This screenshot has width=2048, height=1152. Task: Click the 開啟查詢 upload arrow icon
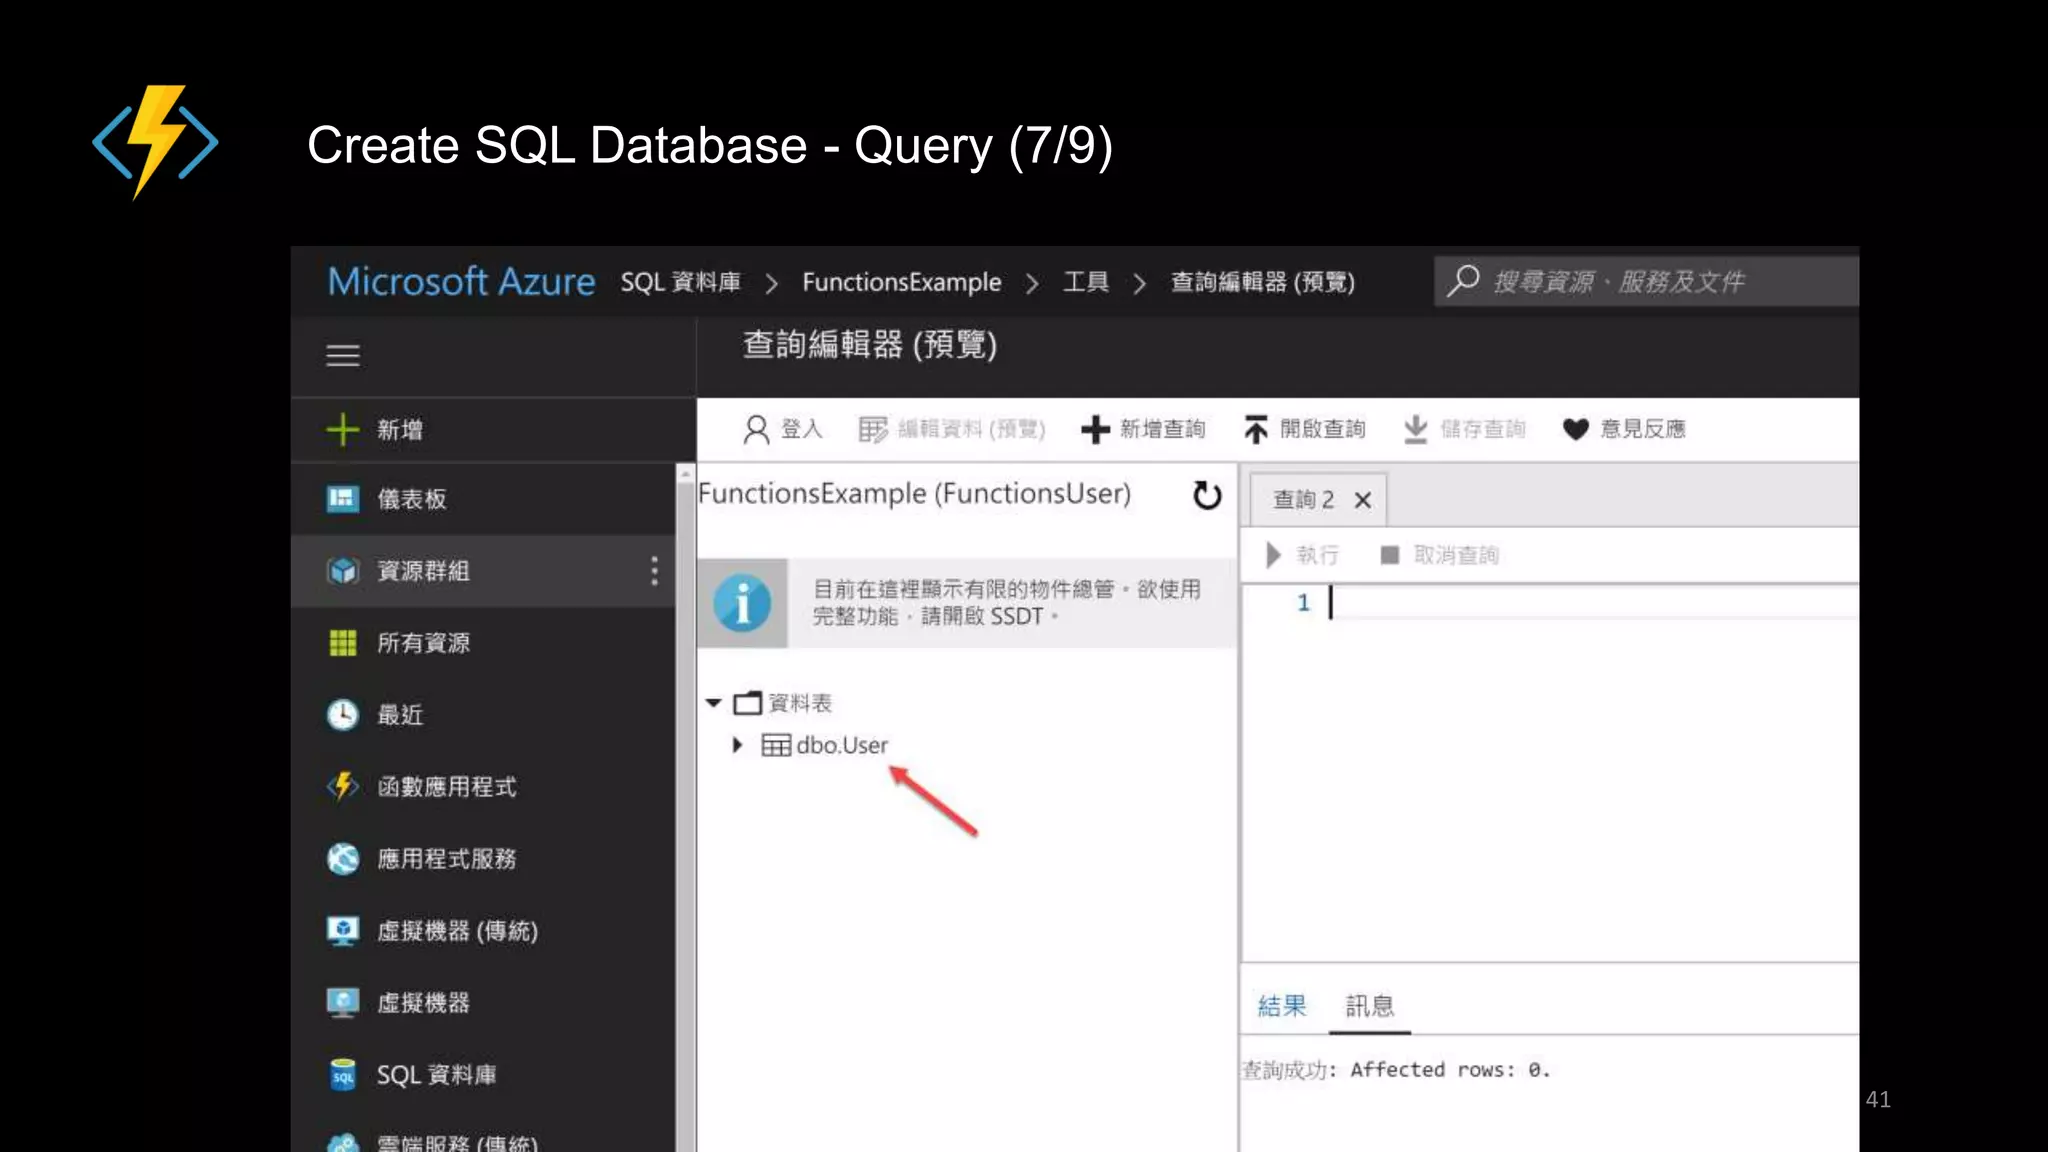[1255, 429]
